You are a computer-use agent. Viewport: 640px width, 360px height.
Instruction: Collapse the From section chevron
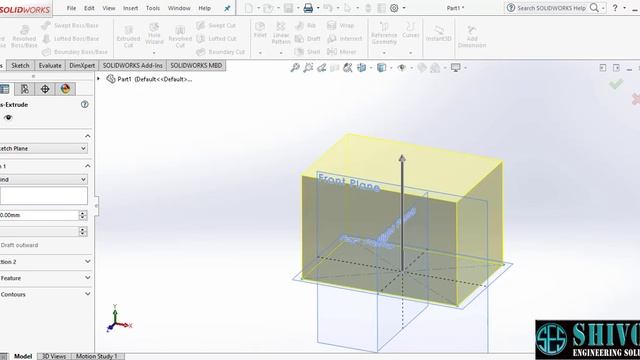point(87,136)
